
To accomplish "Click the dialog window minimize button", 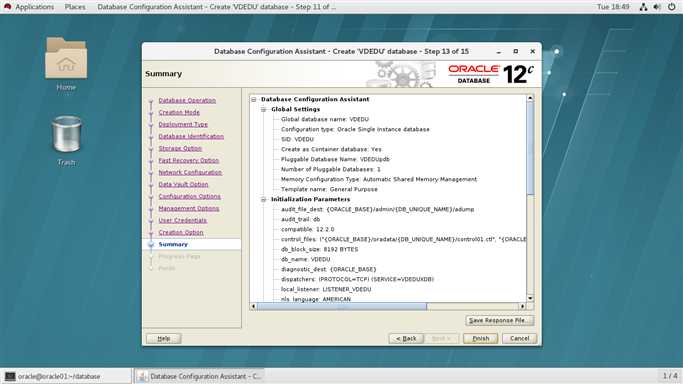I will (499, 51).
